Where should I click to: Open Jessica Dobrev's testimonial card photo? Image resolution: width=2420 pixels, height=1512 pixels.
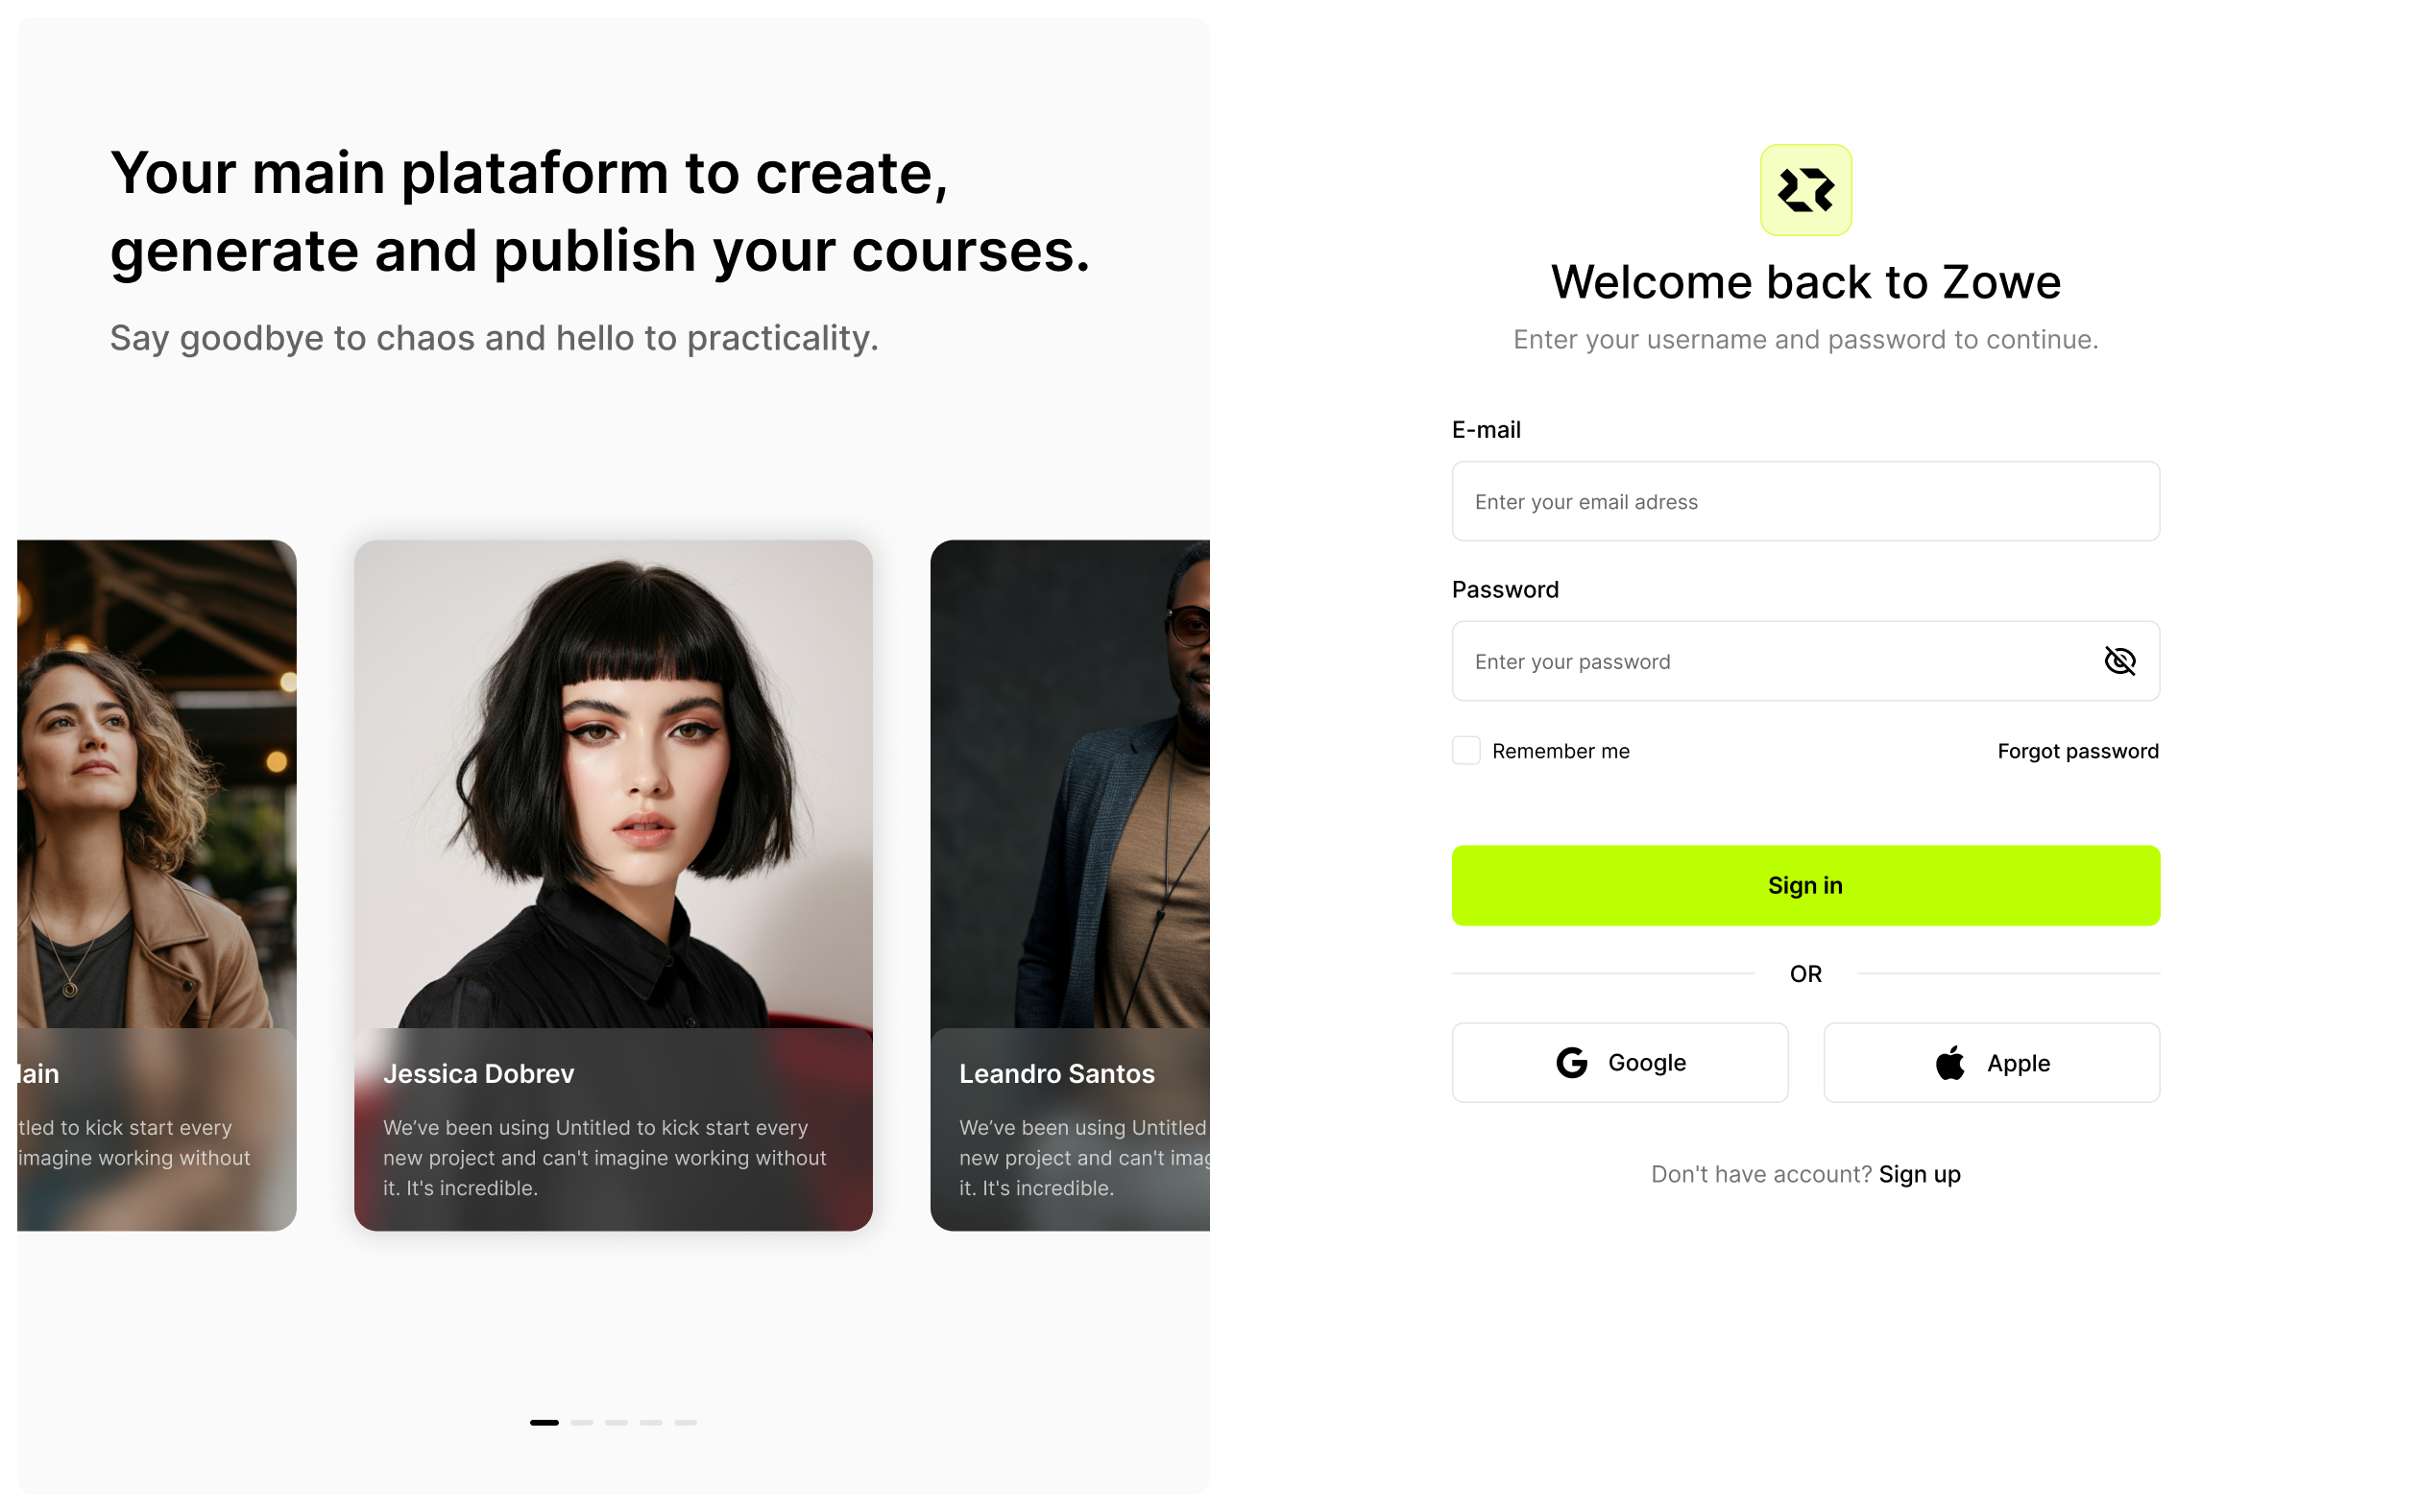coord(613,784)
